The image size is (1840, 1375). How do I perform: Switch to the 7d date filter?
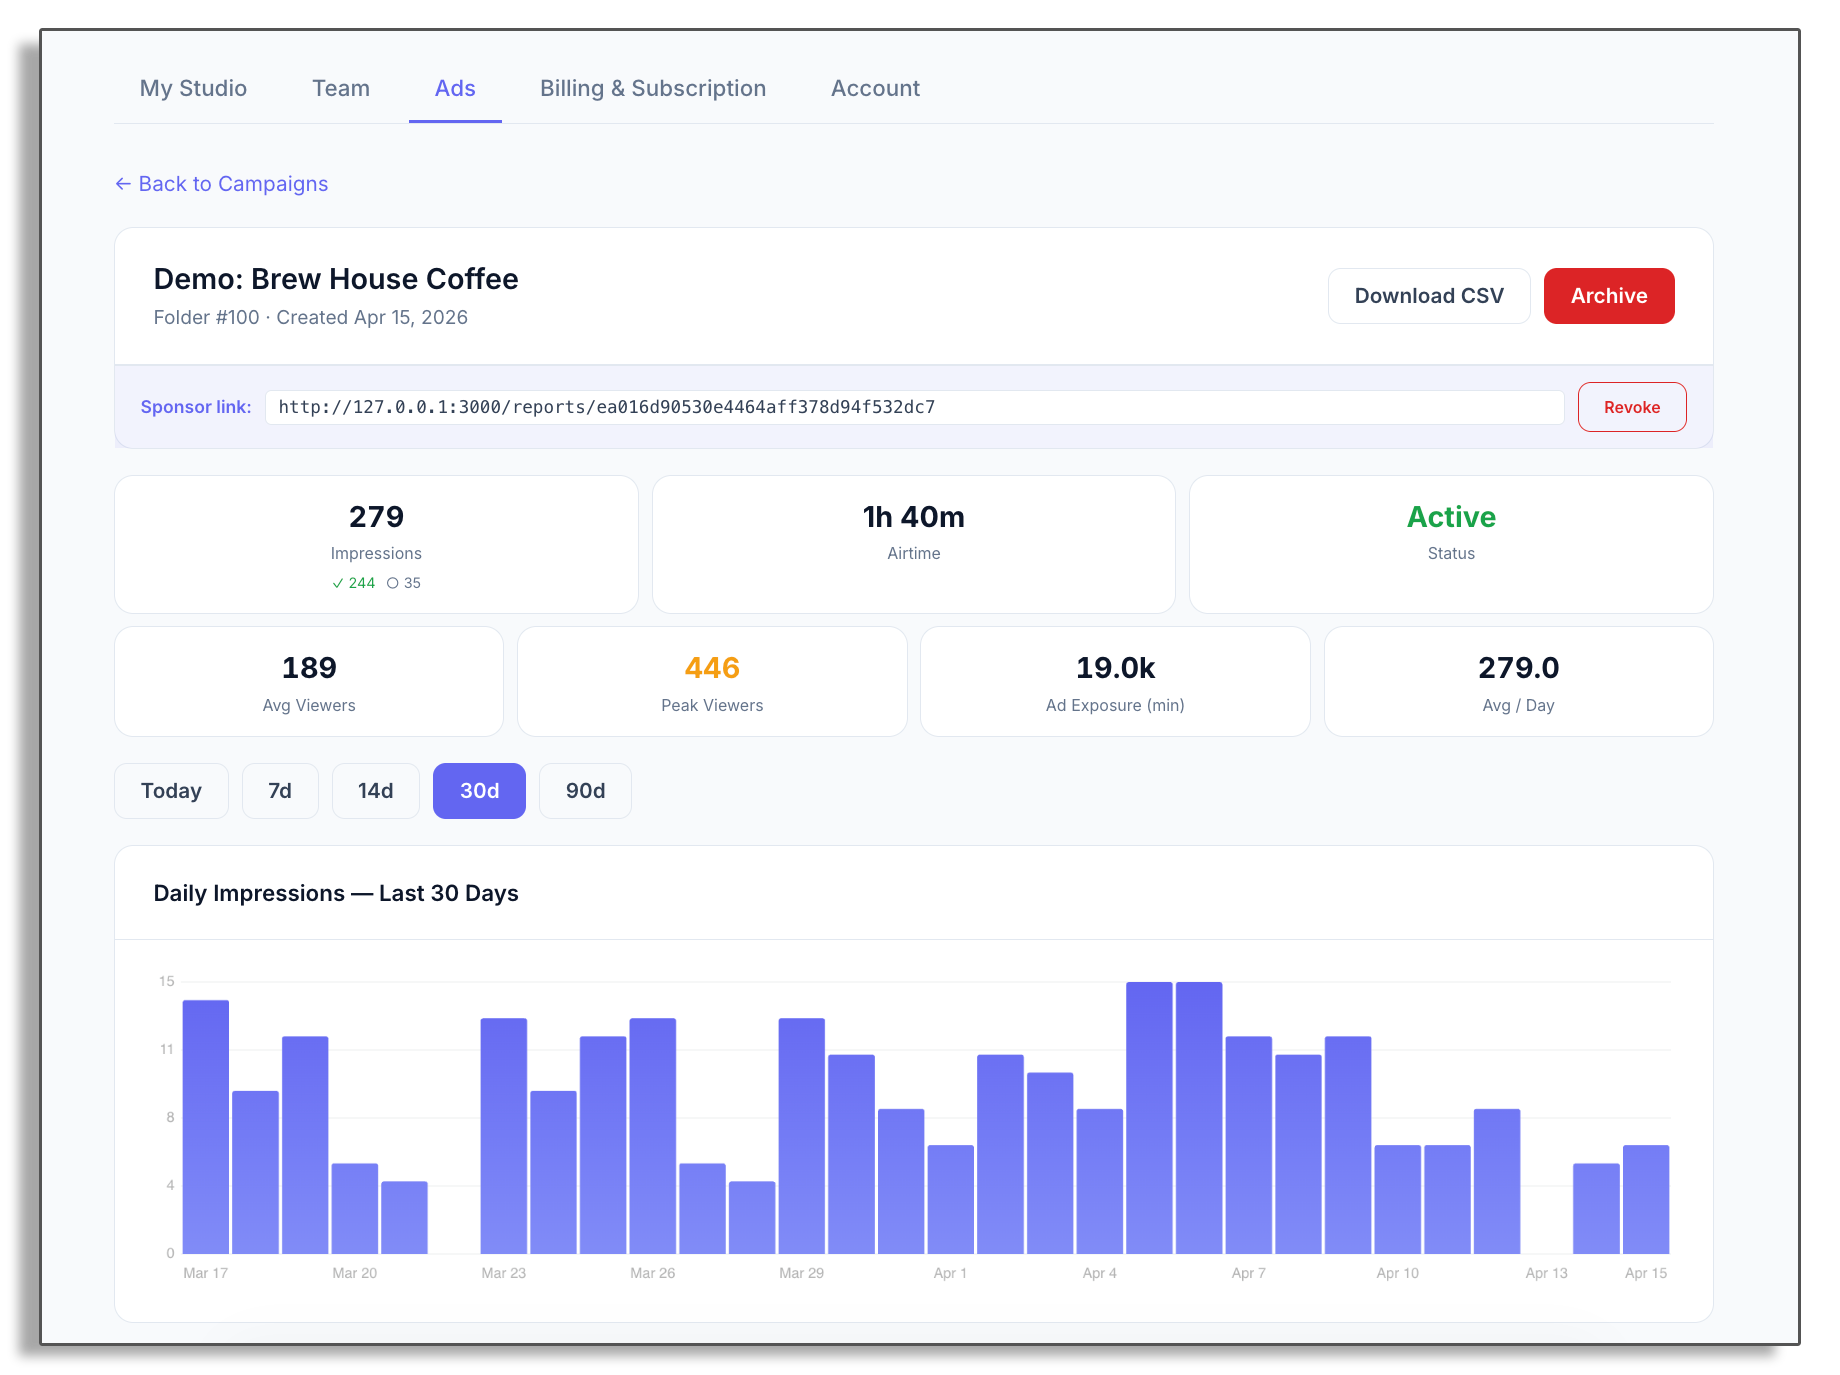point(280,790)
